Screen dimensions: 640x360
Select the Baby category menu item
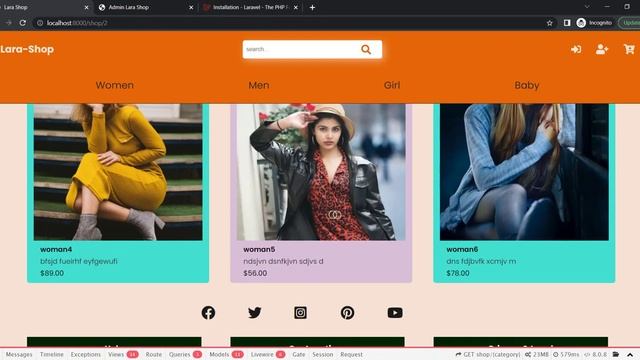pyautogui.click(x=527, y=85)
